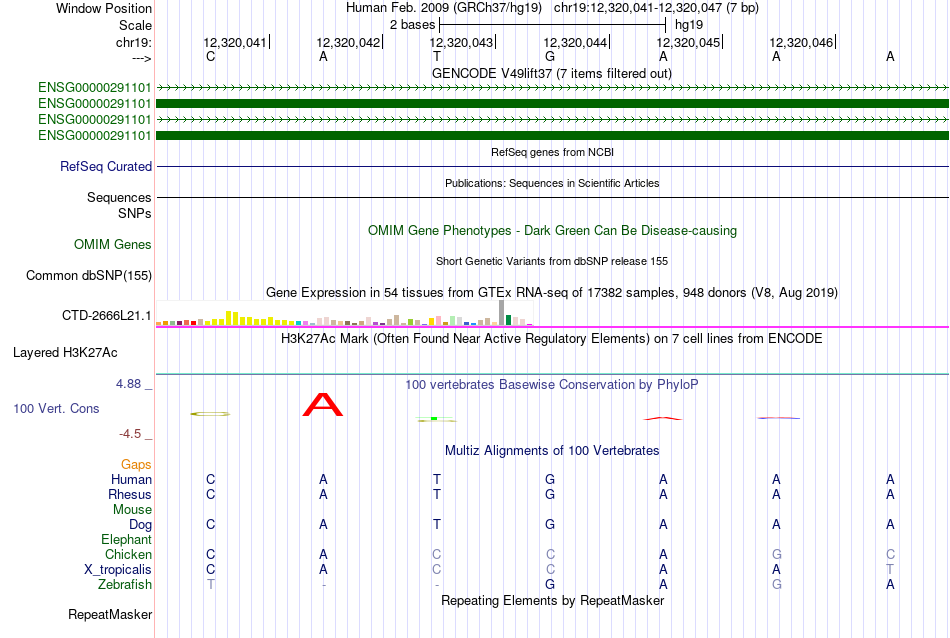Screen dimensions: 950x638
Task: Click the 'RefSeq Curated' track label
Action: pyautogui.click(x=106, y=166)
